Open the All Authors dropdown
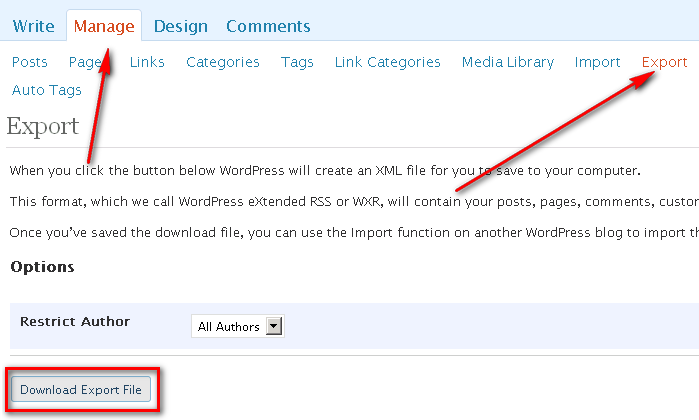This screenshot has height=420, width=699. (238, 326)
